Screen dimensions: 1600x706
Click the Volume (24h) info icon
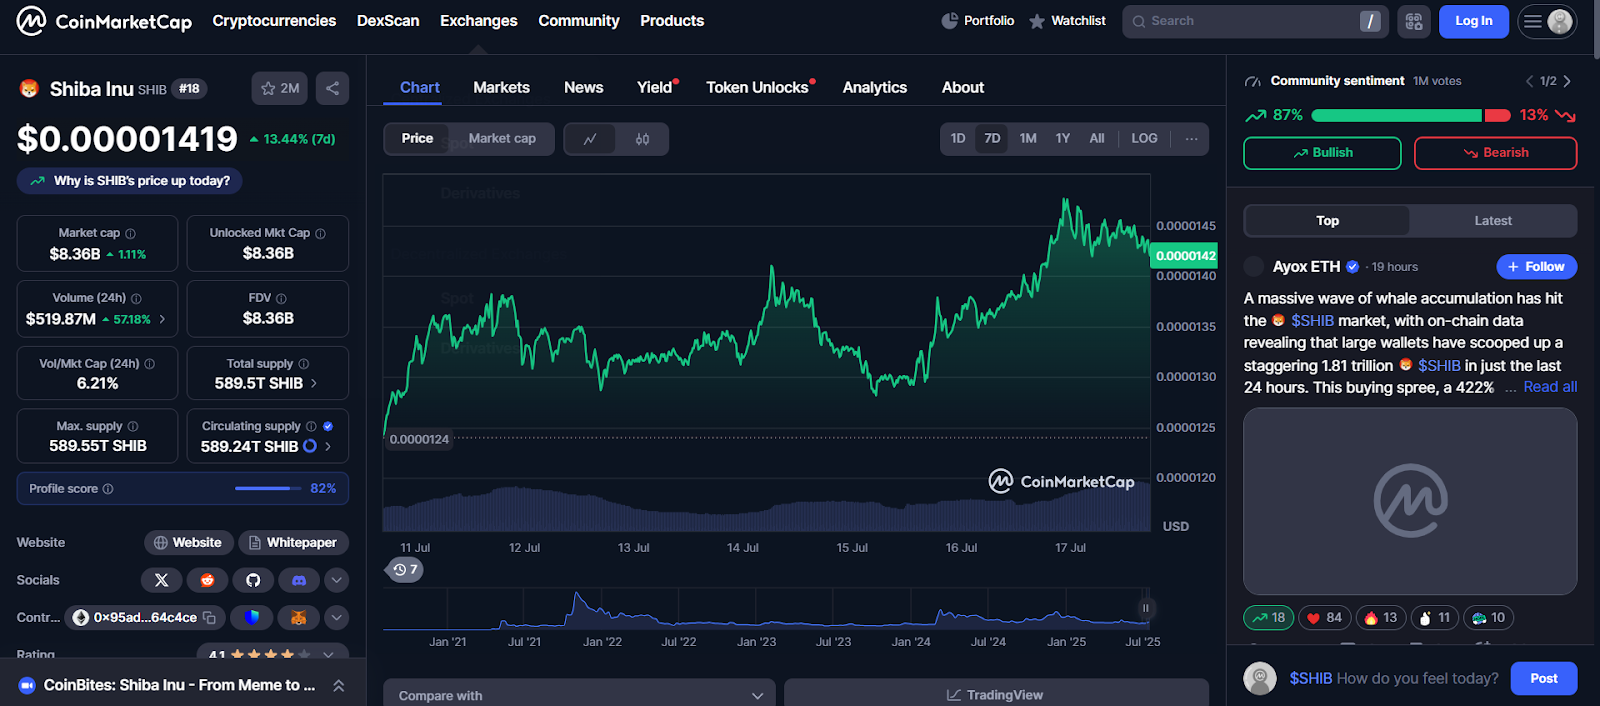[x=136, y=298]
